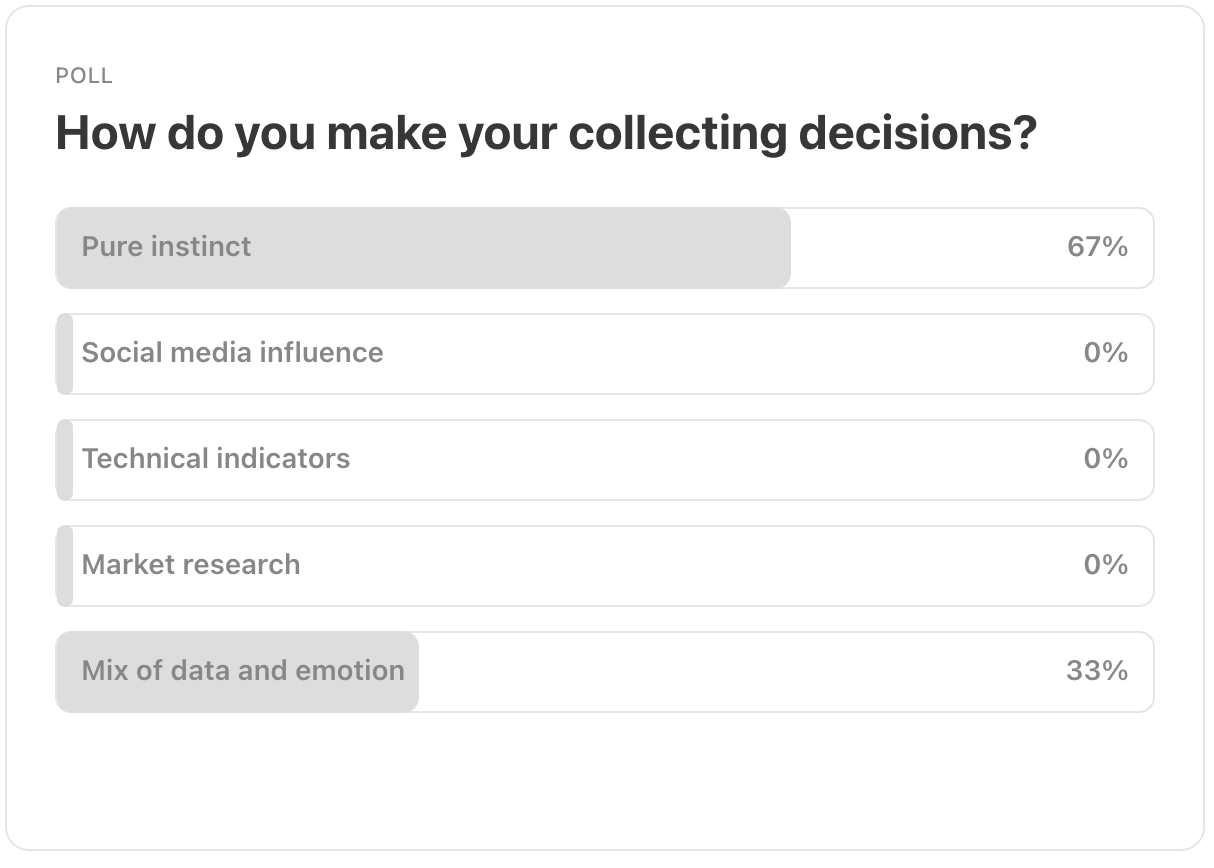Select the "Market research" option label

(x=191, y=565)
